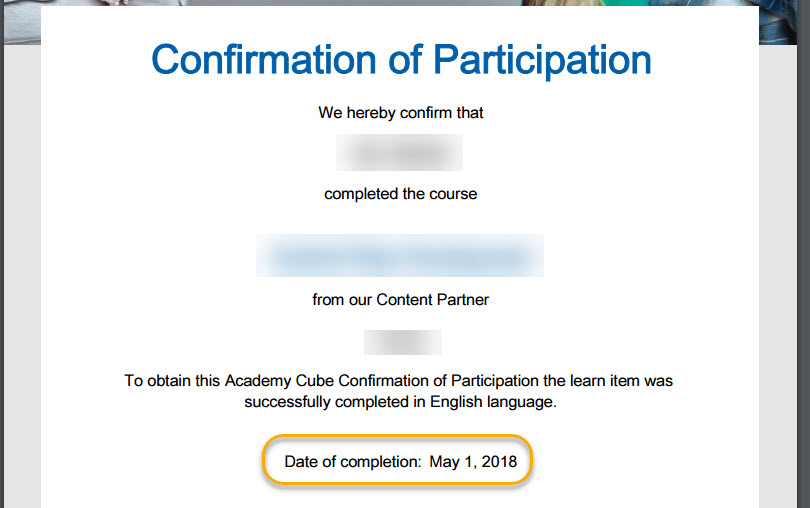Select the date "May 1, 2018"
The width and height of the screenshot is (810, 508).
[x=473, y=461]
